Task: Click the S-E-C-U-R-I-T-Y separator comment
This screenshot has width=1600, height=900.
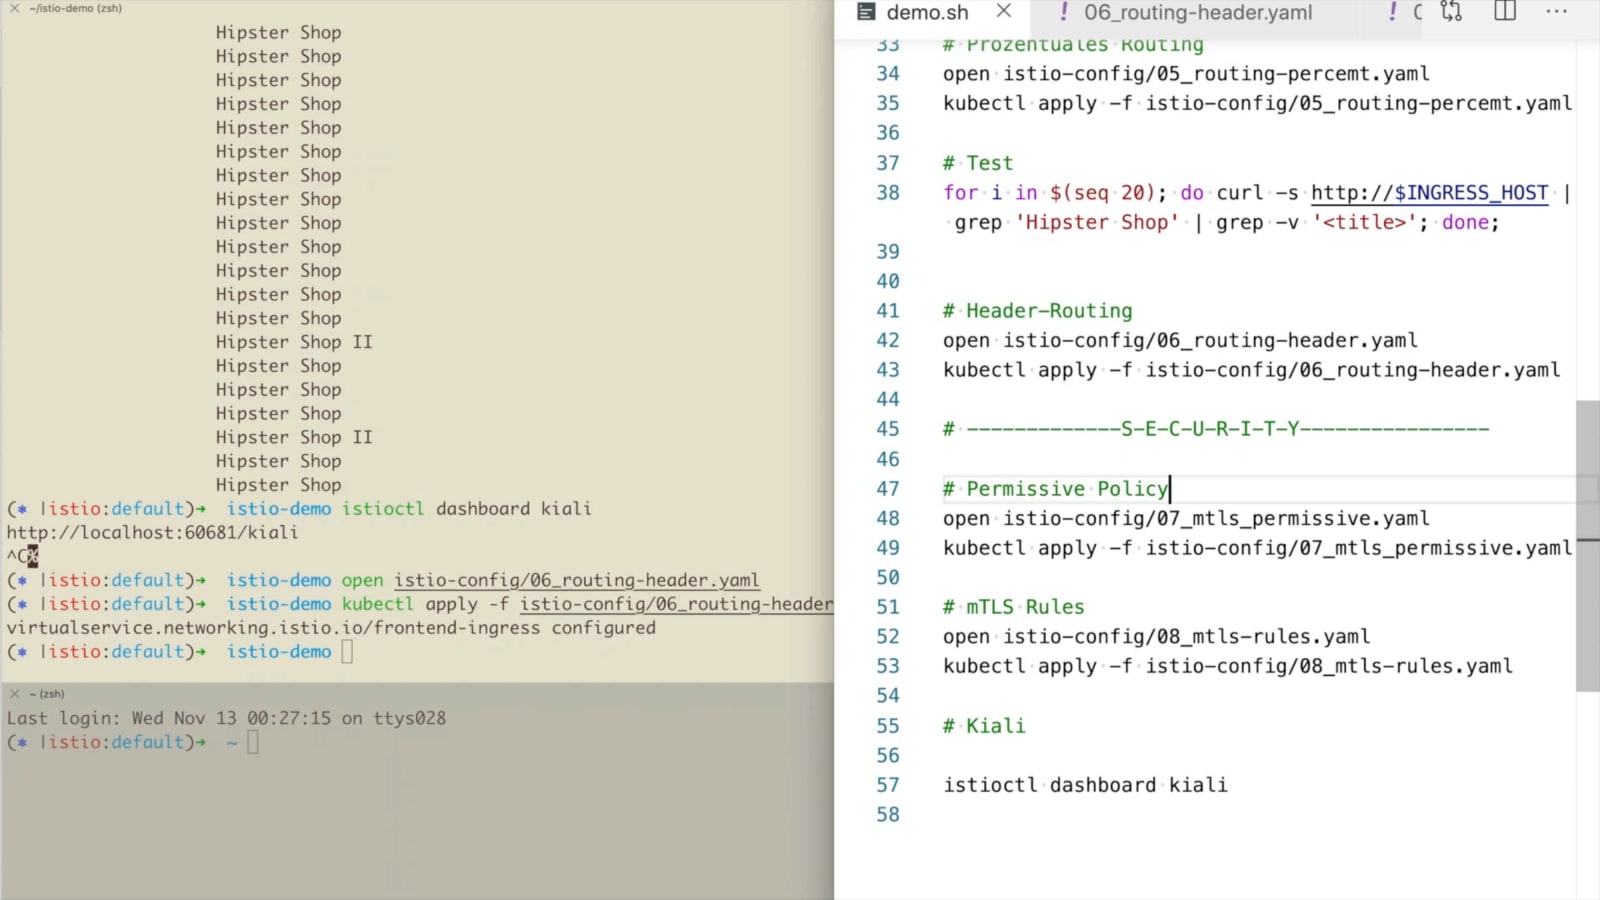Action: tap(1215, 429)
